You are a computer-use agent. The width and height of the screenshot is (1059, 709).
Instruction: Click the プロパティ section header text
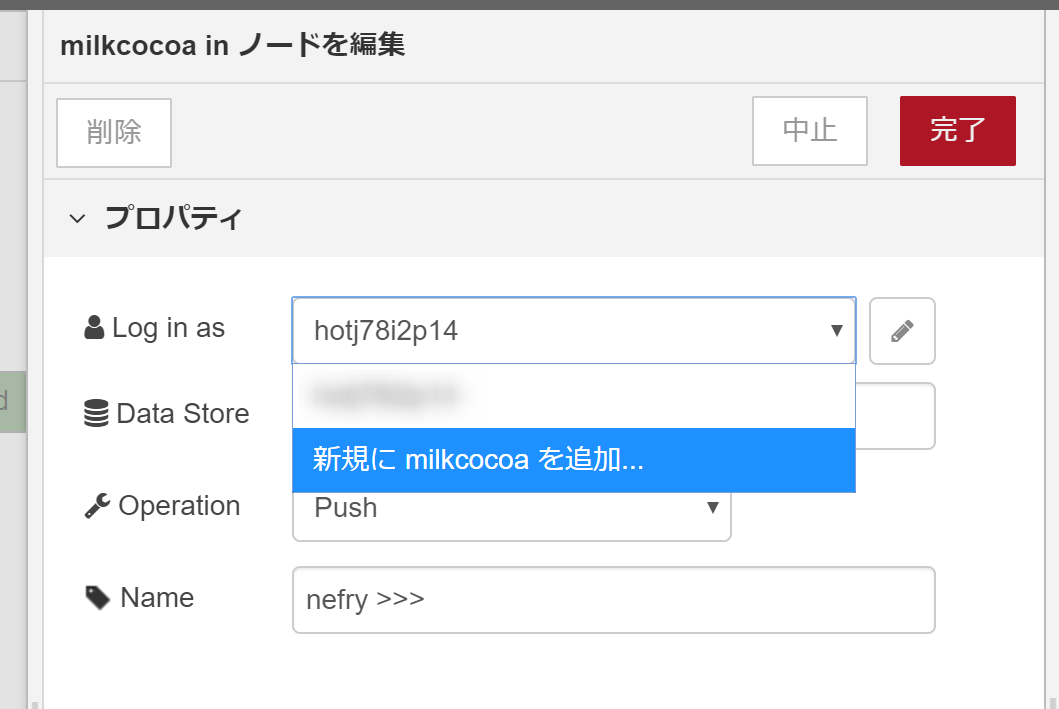click(x=173, y=218)
